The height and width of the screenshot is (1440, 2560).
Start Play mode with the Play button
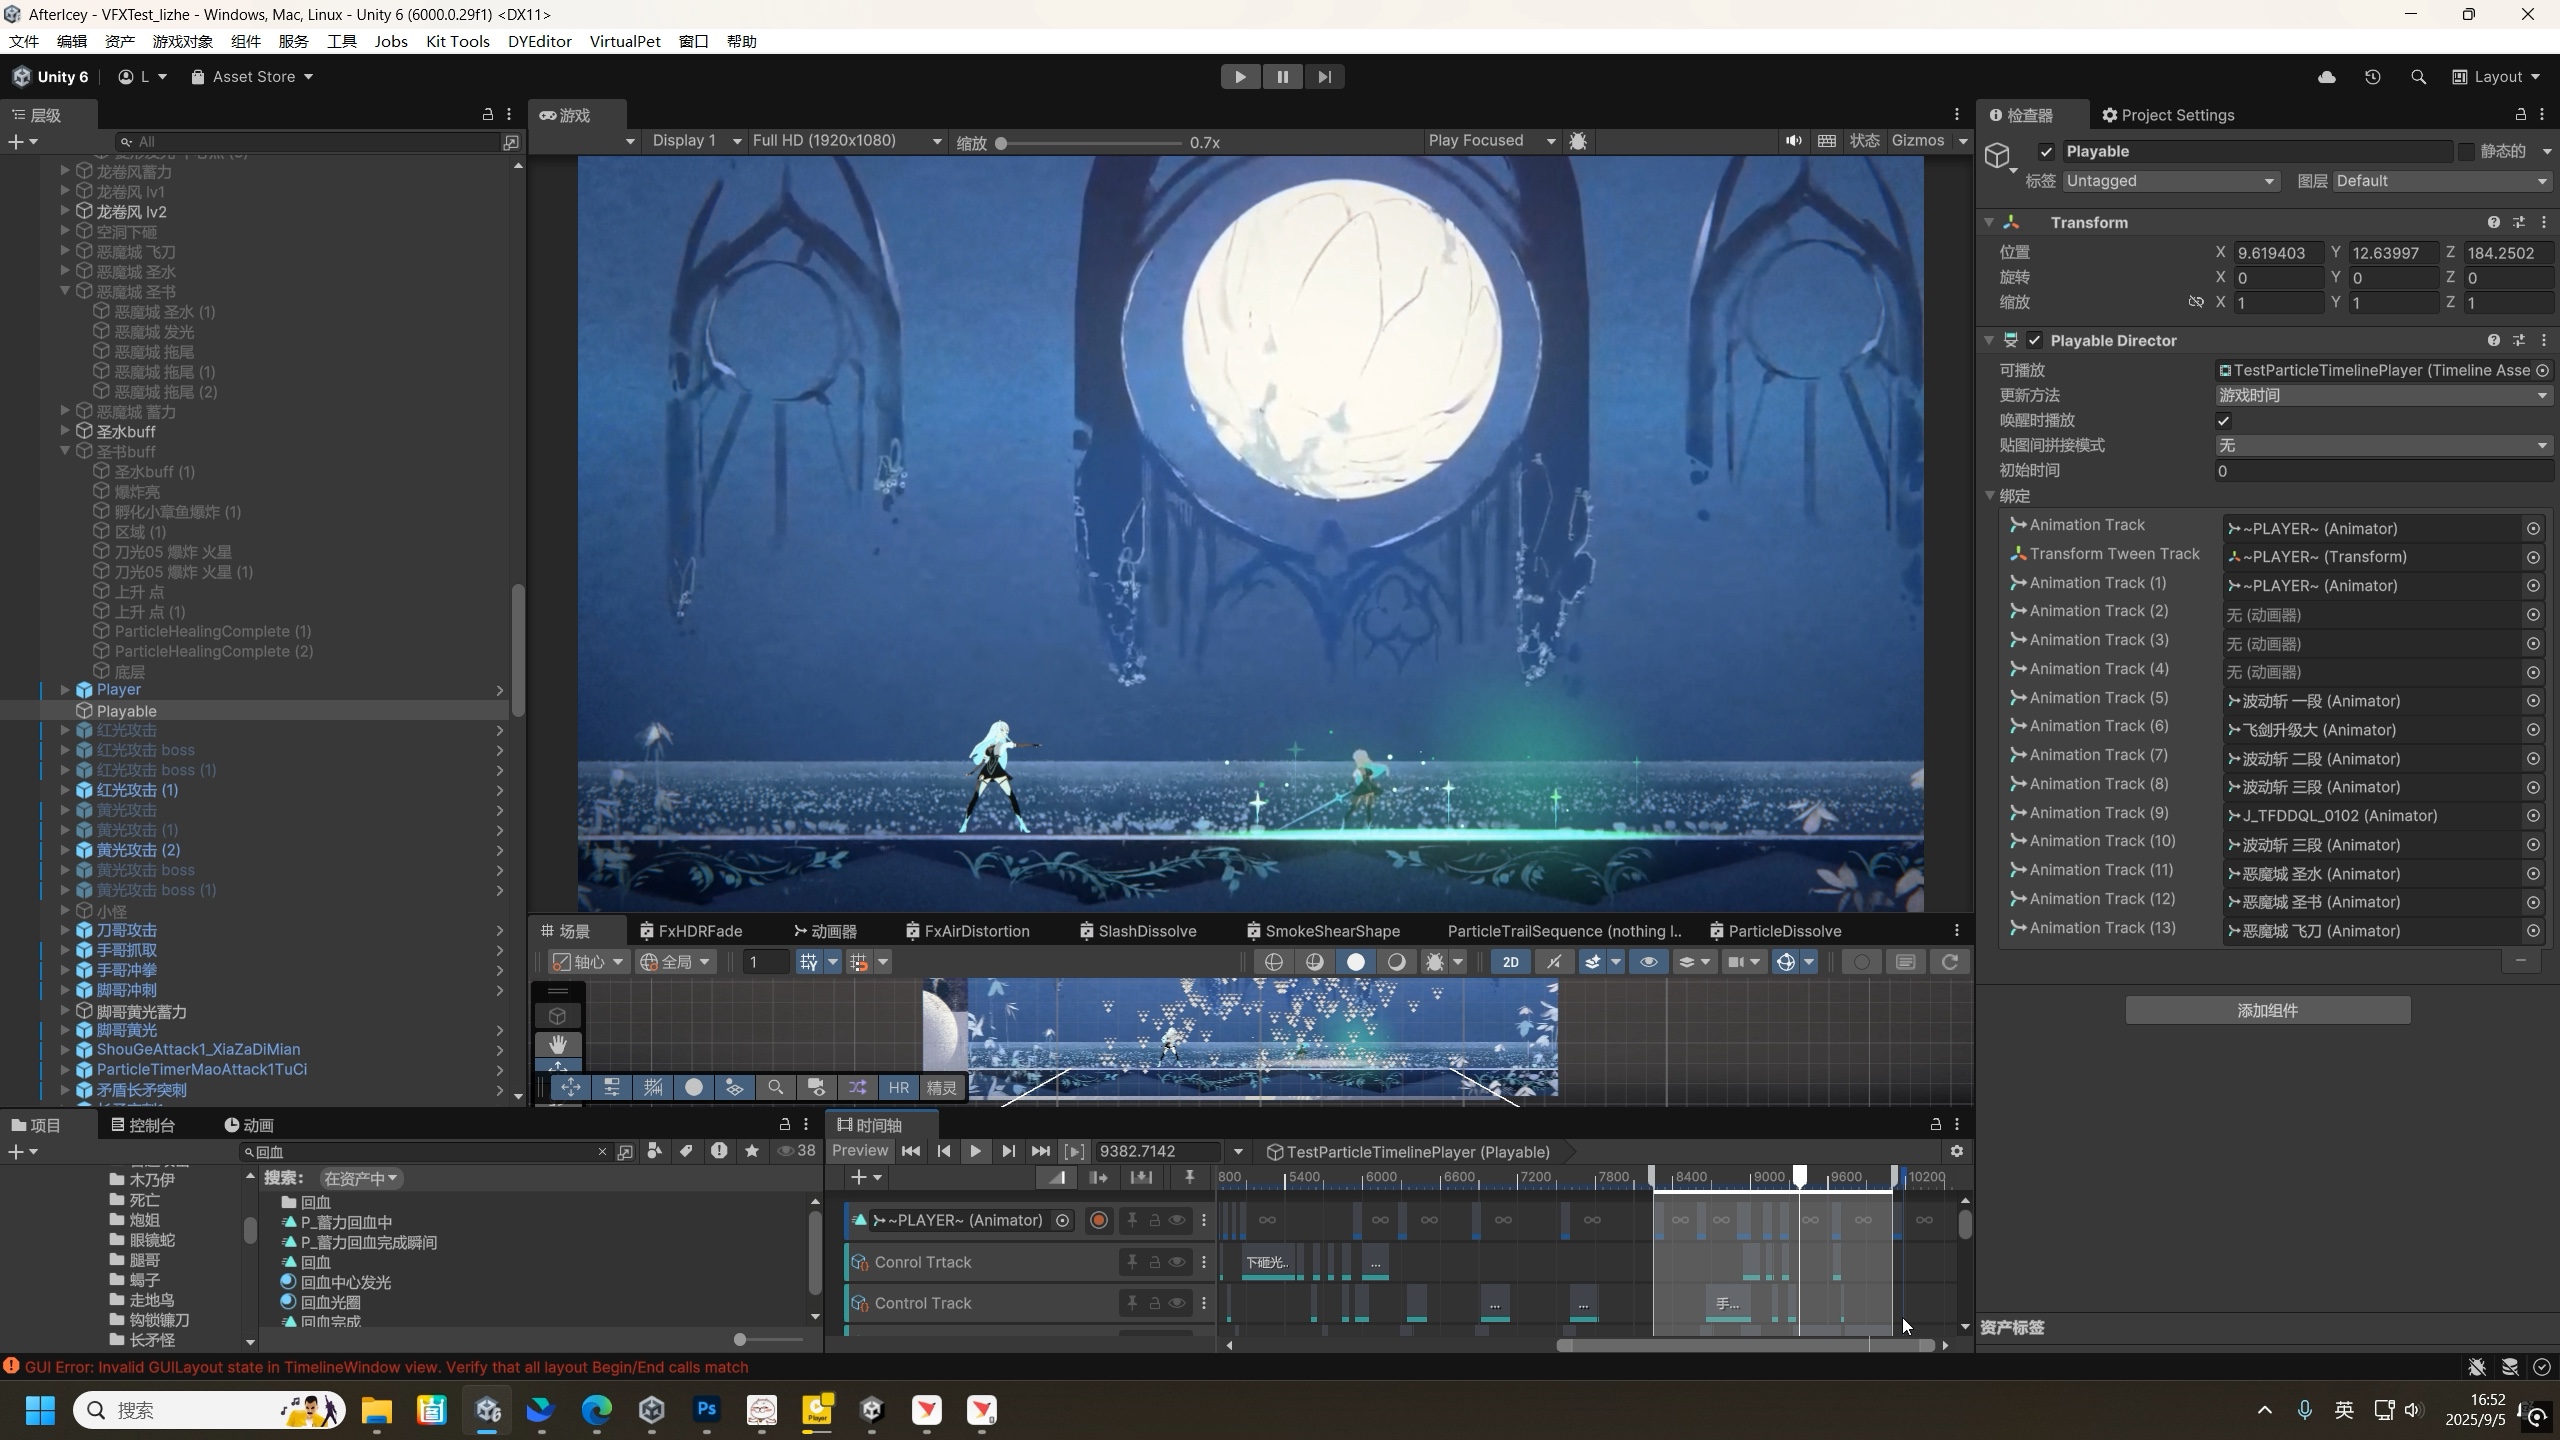1240,77
